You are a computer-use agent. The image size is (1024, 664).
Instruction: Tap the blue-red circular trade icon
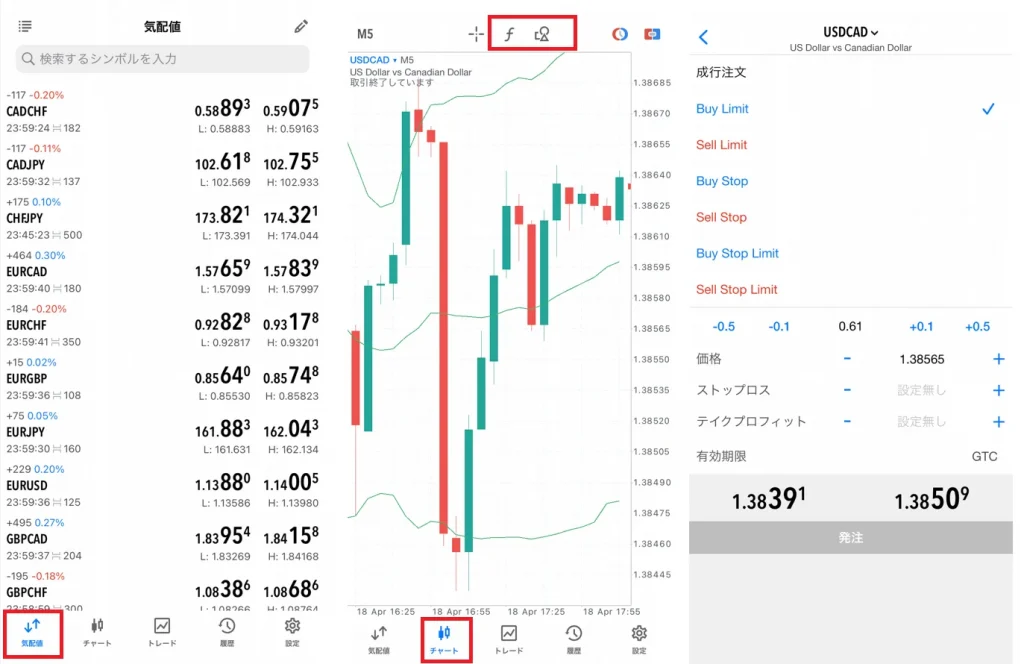pos(620,34)
